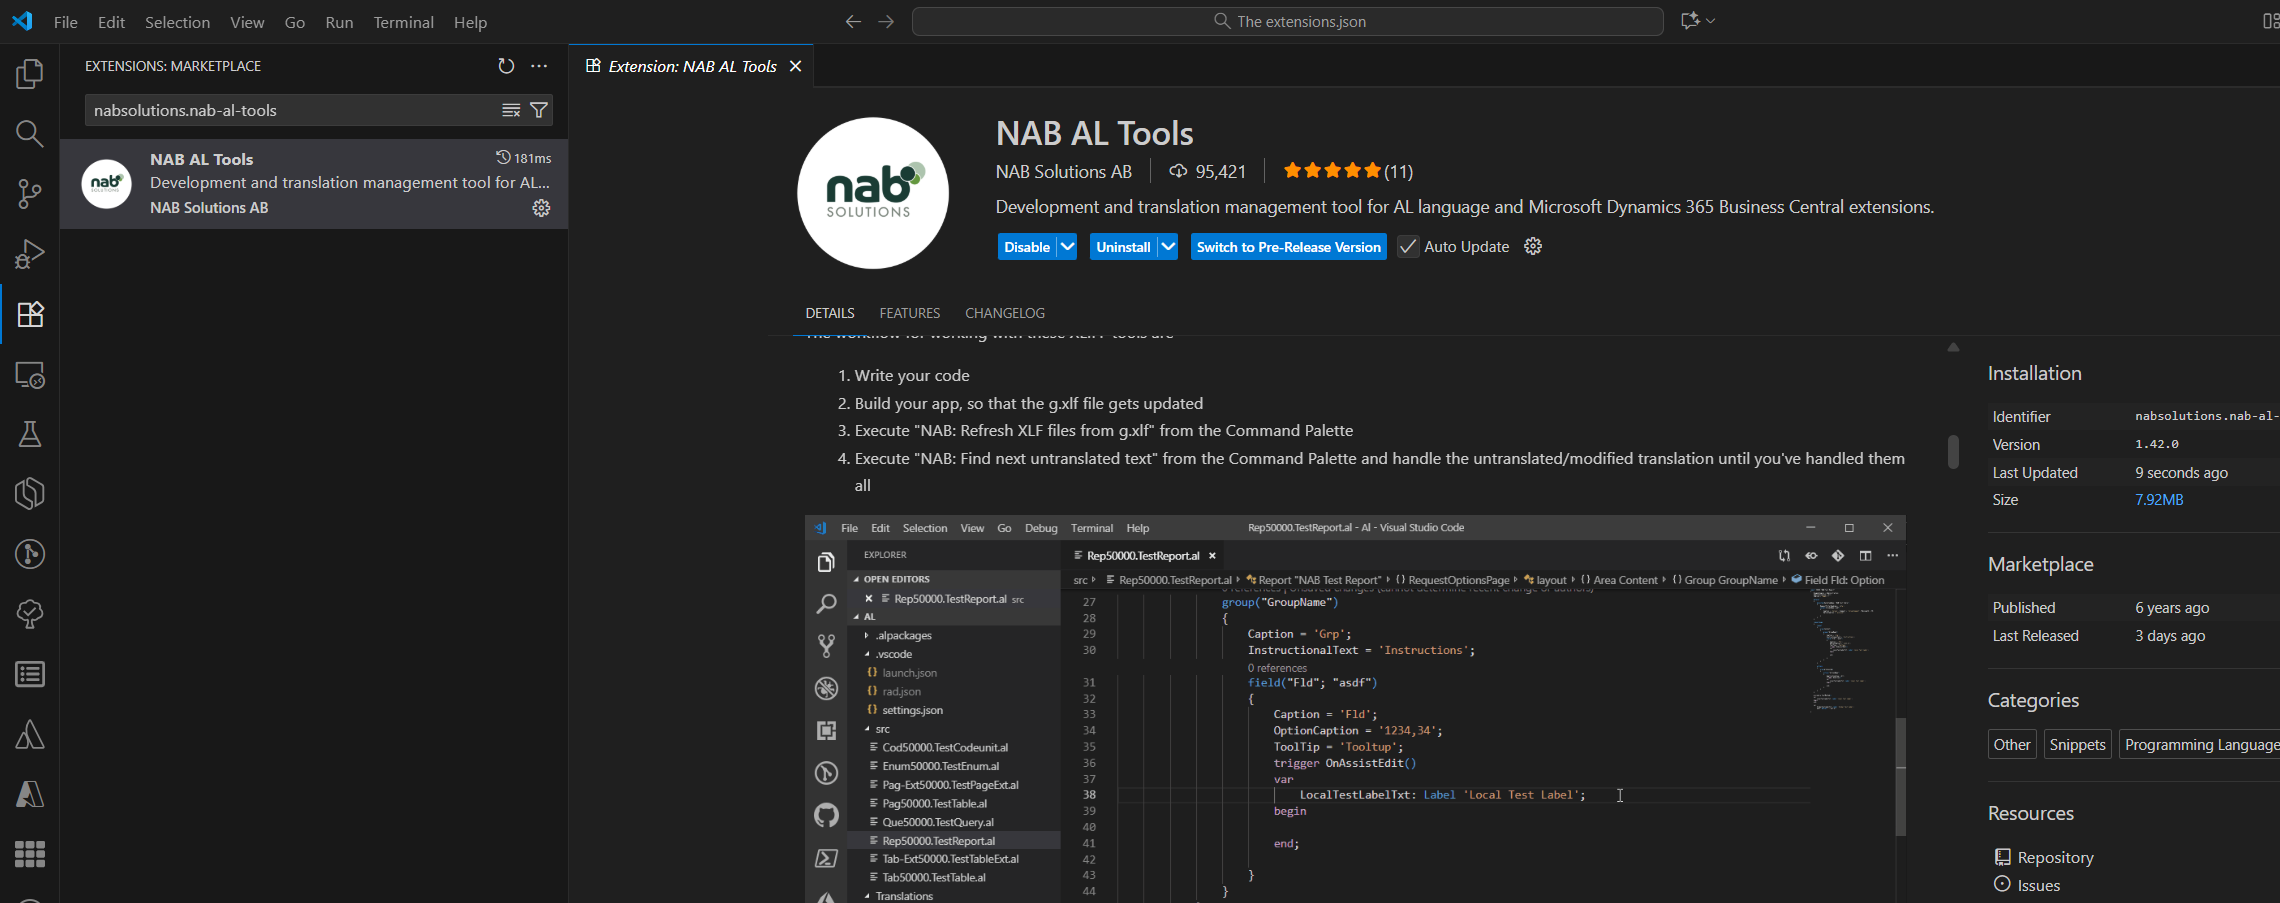This screenshot has width=2280, height=903.
Task: Open the File menu
Action: [66, 22]
